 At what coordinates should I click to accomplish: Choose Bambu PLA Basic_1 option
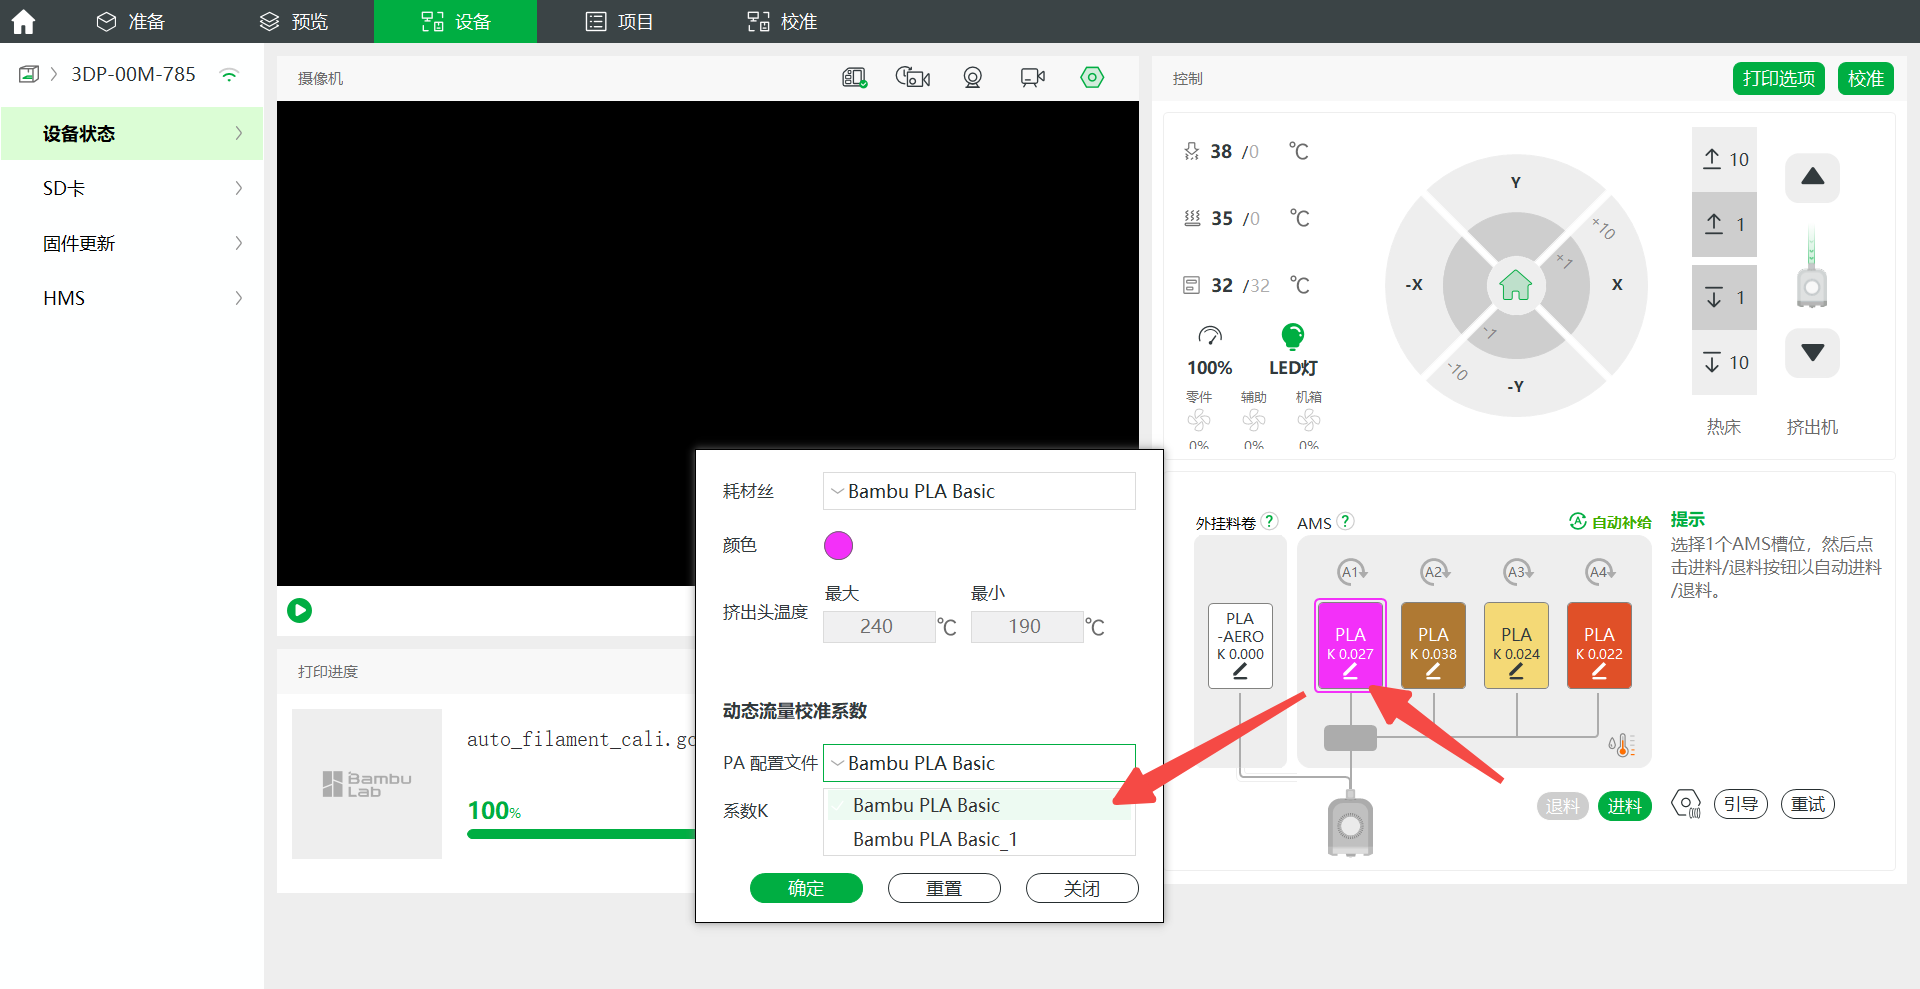click(x=979, y=839)
